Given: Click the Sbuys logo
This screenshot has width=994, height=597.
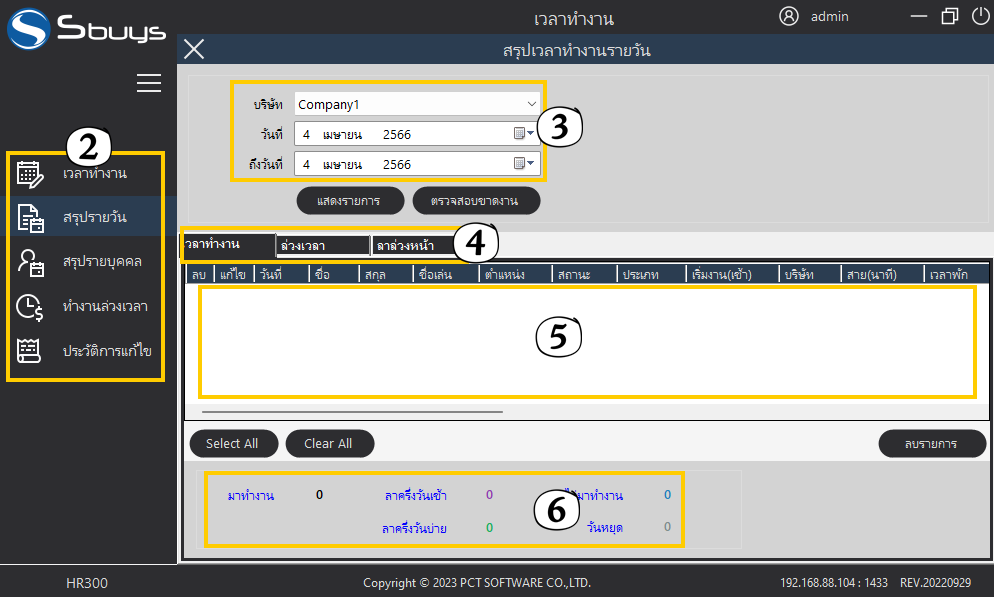Looking at the screenshot, I should (85, 28).
